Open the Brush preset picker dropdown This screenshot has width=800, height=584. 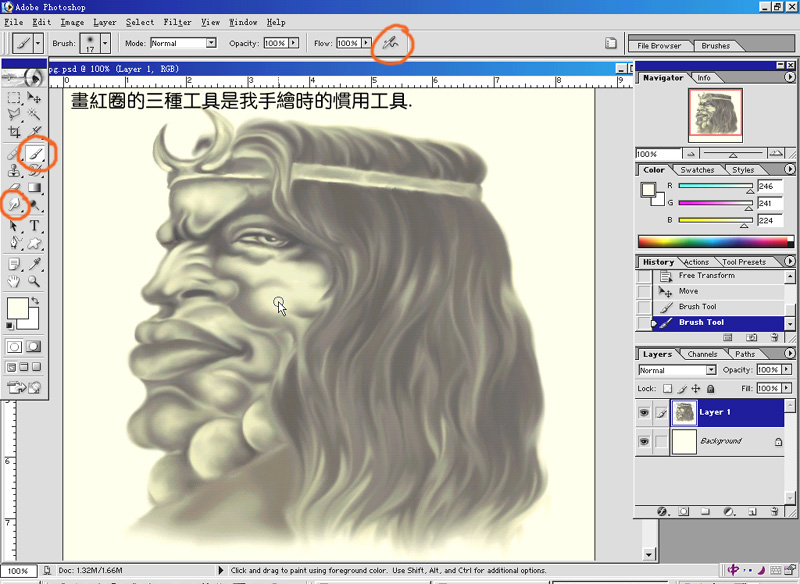105,43
